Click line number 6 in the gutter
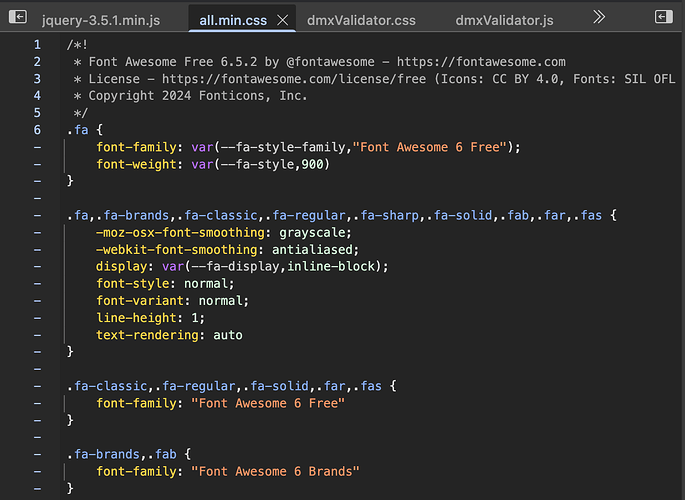This screenshot has height=500, width=685. tap(37, 130)
